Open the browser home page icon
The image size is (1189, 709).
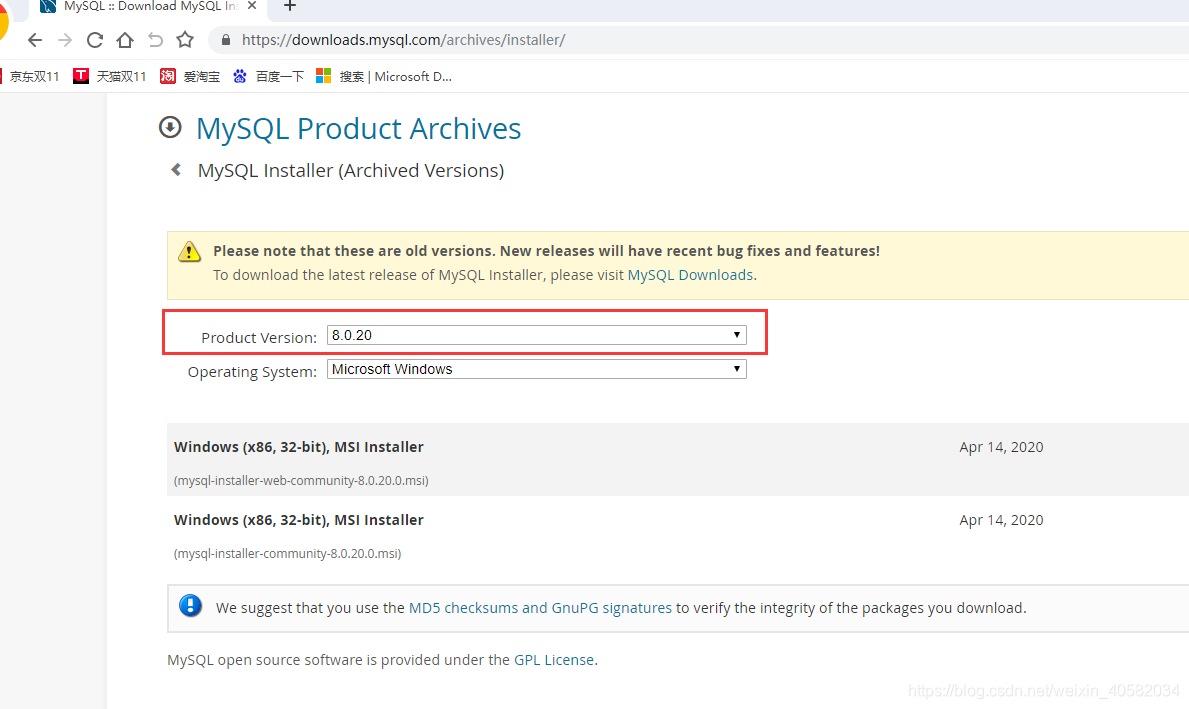pyautogui.click(x=125, y=40)
